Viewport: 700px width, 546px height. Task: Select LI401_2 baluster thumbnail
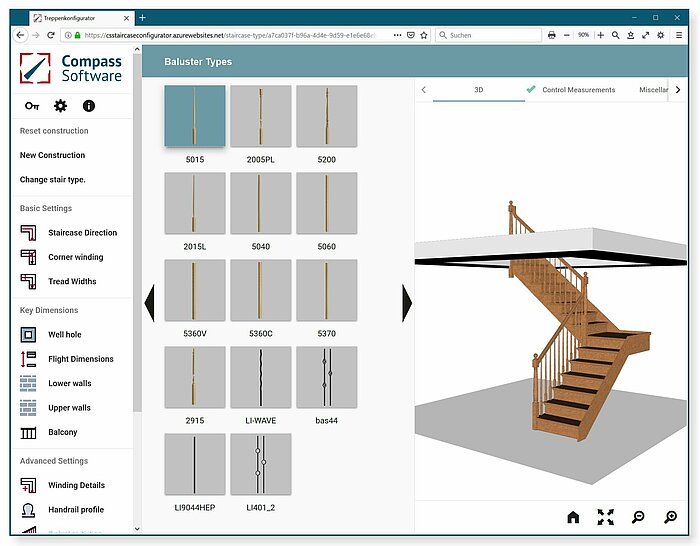coord(261,464)
